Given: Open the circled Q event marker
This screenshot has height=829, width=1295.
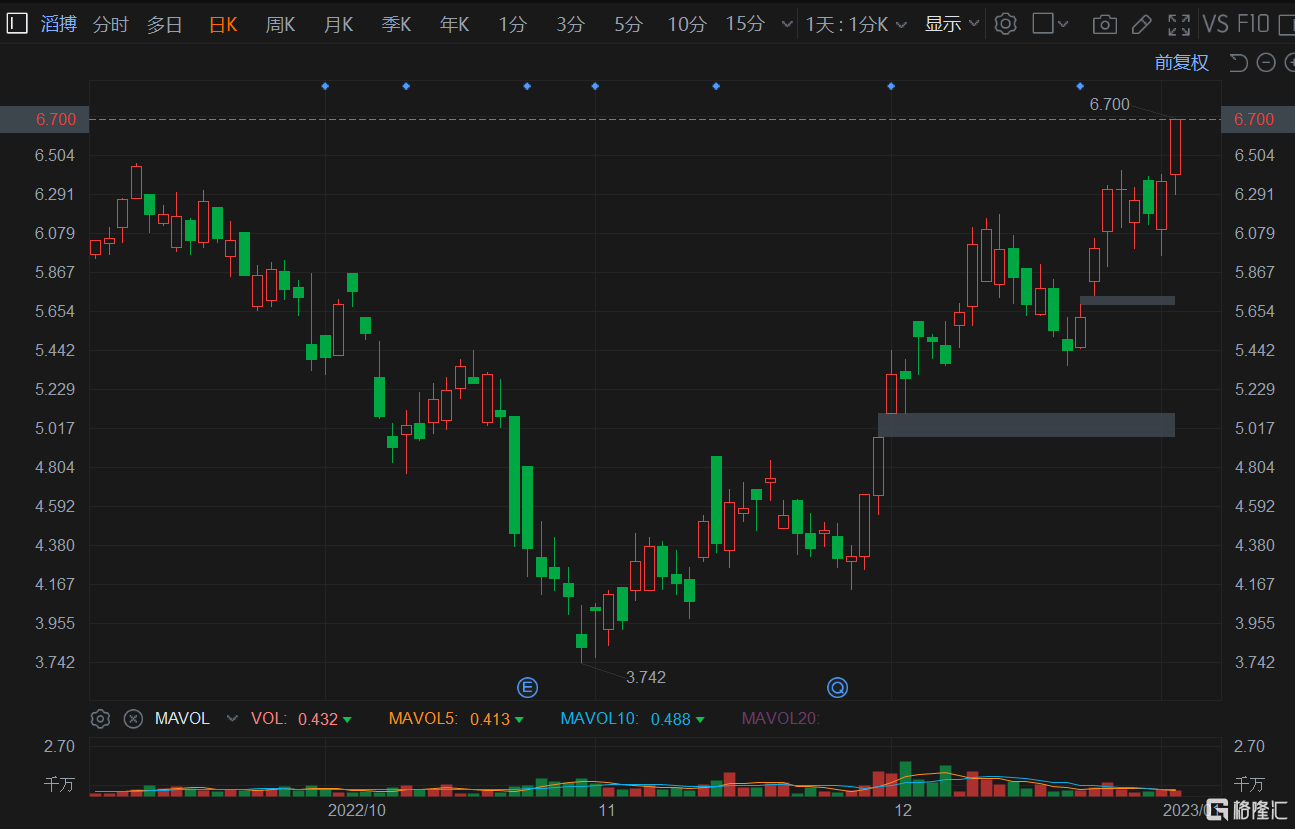Looking at the screenshot, I should pyautogui.click(x=837, y=687).
